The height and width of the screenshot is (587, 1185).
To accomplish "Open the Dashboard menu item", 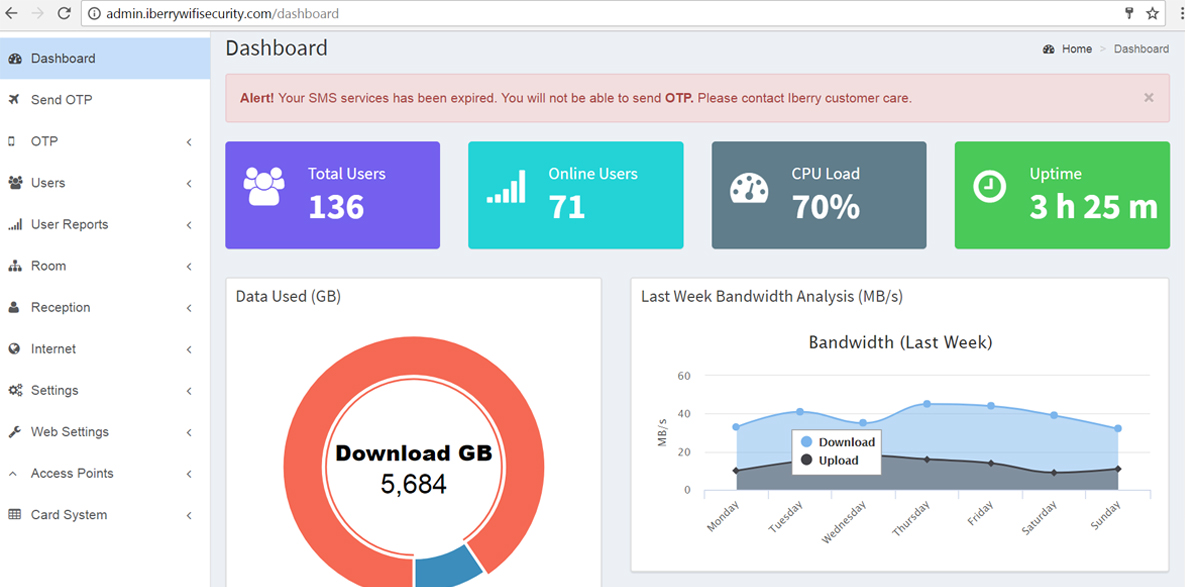I will 63,58.
